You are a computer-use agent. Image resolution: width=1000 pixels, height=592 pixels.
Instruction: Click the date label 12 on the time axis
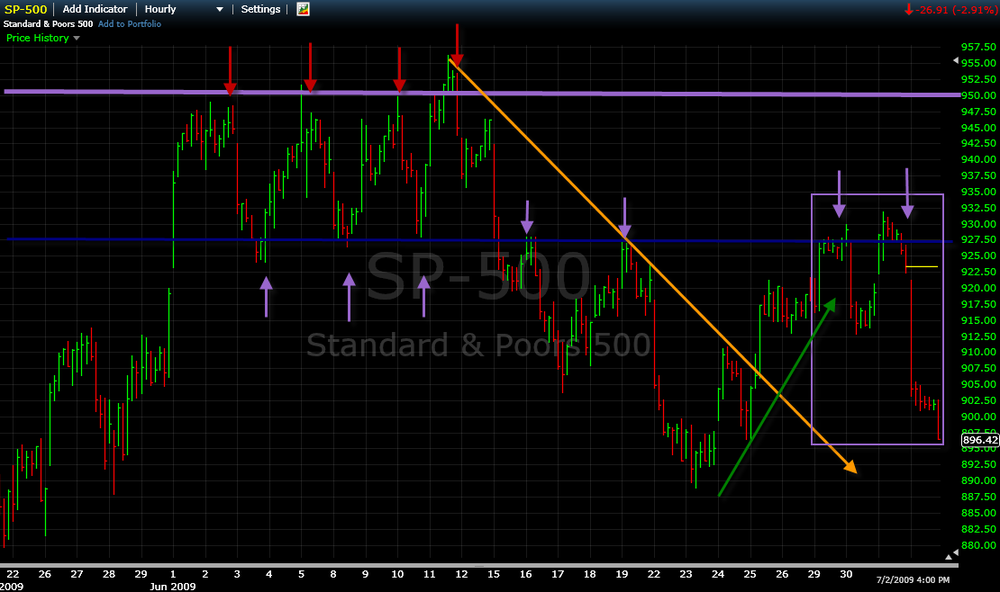click(x=461, y=574)
